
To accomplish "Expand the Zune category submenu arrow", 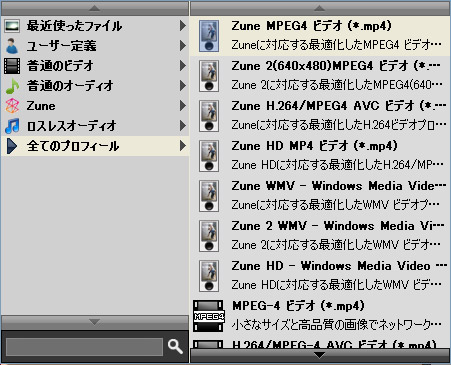I will [183, 106].
